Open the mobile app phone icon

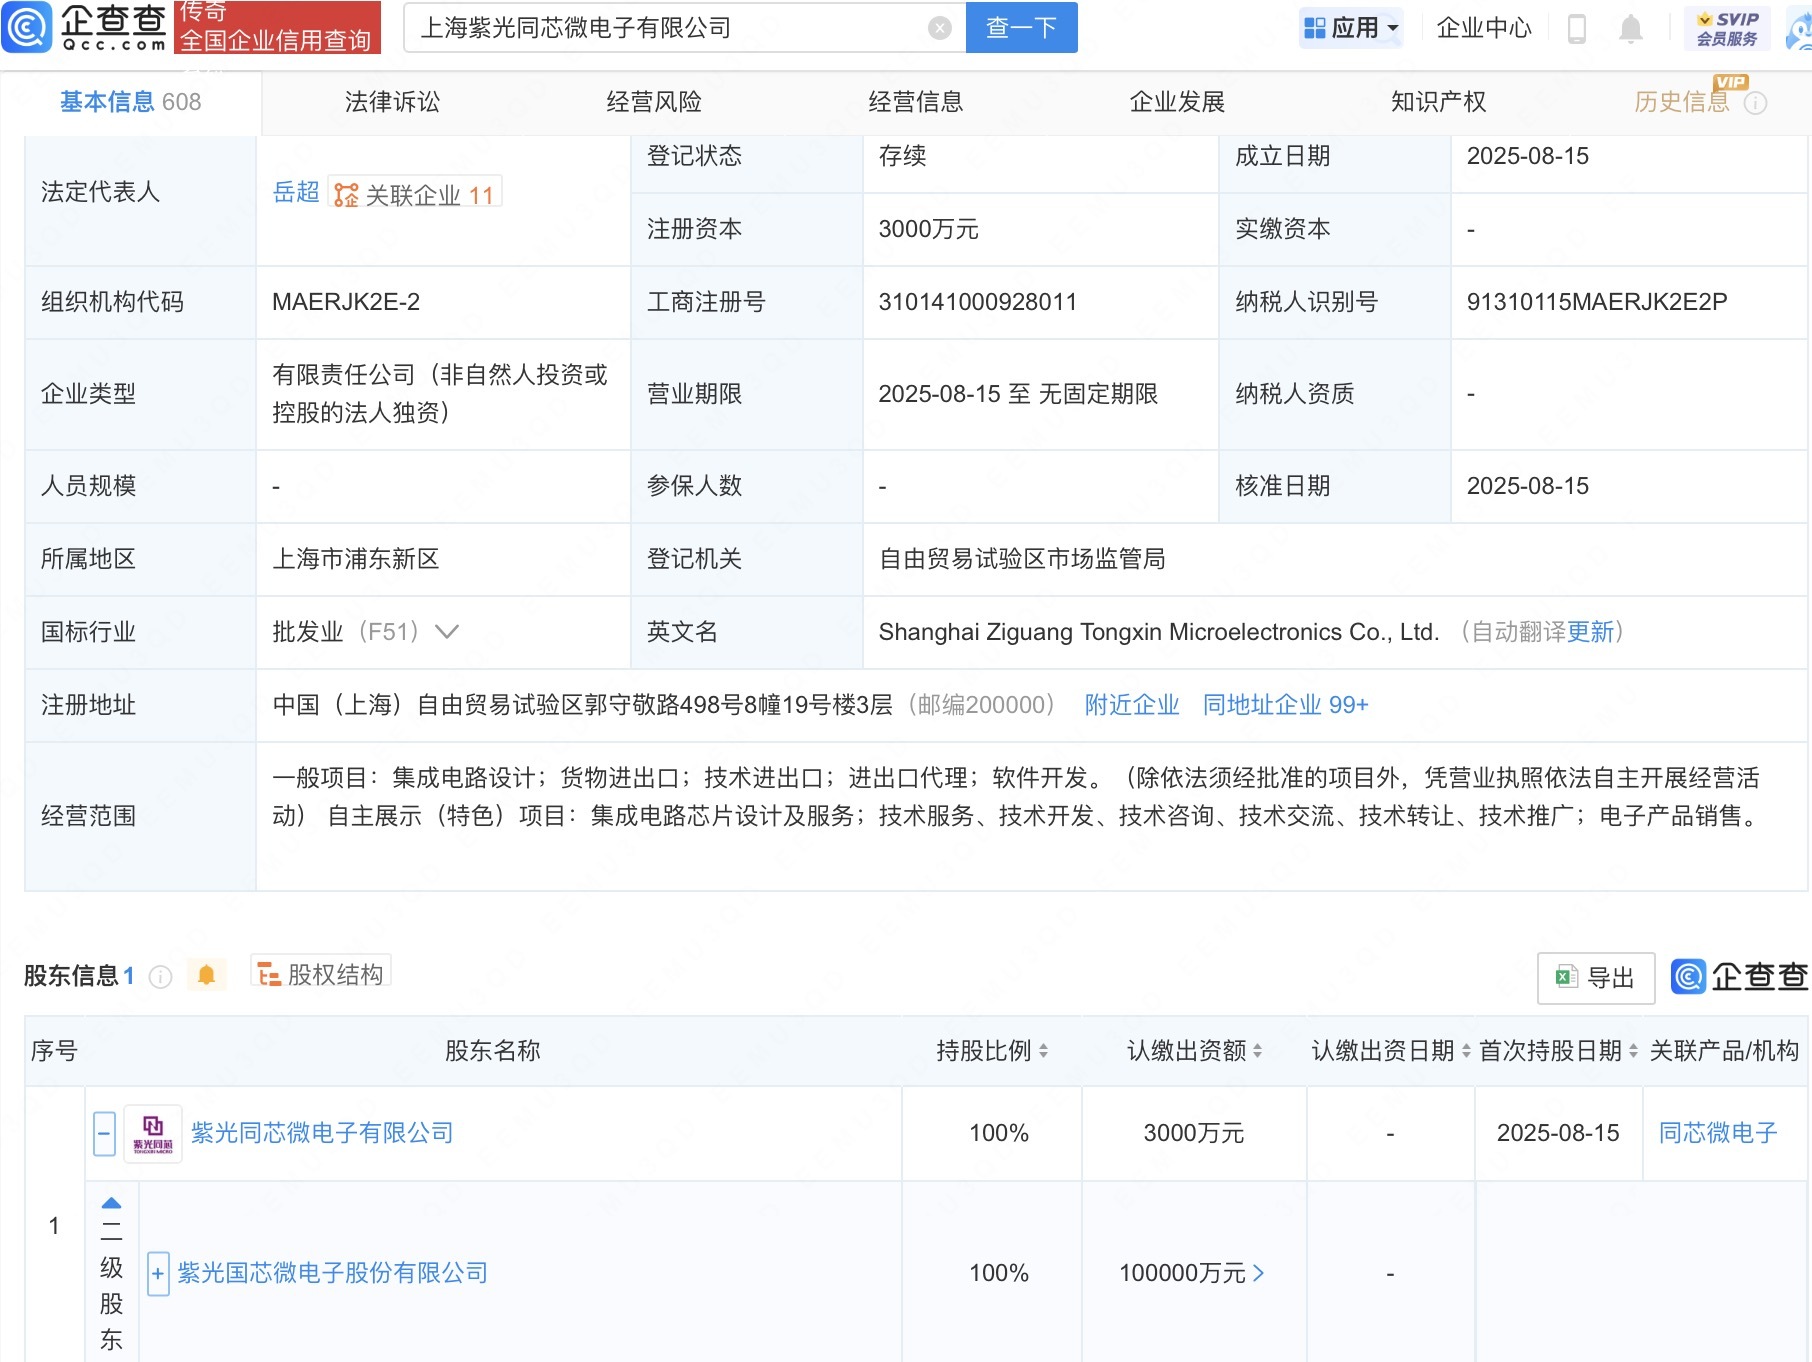tap(1576, 29)
